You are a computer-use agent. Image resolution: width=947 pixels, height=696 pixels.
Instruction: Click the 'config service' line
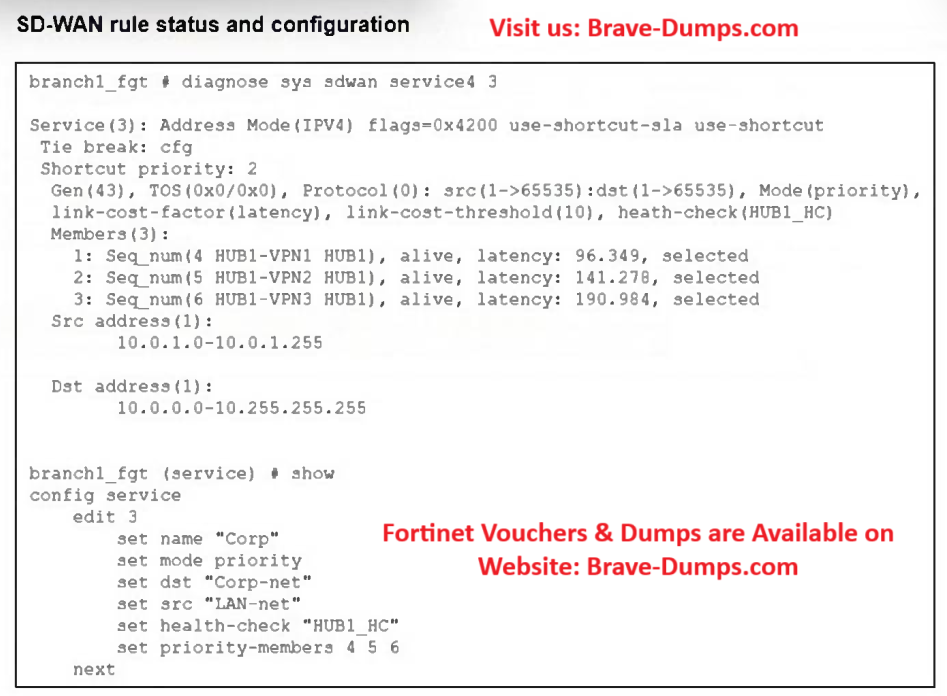pyautogui.click(x=105, y=496)
